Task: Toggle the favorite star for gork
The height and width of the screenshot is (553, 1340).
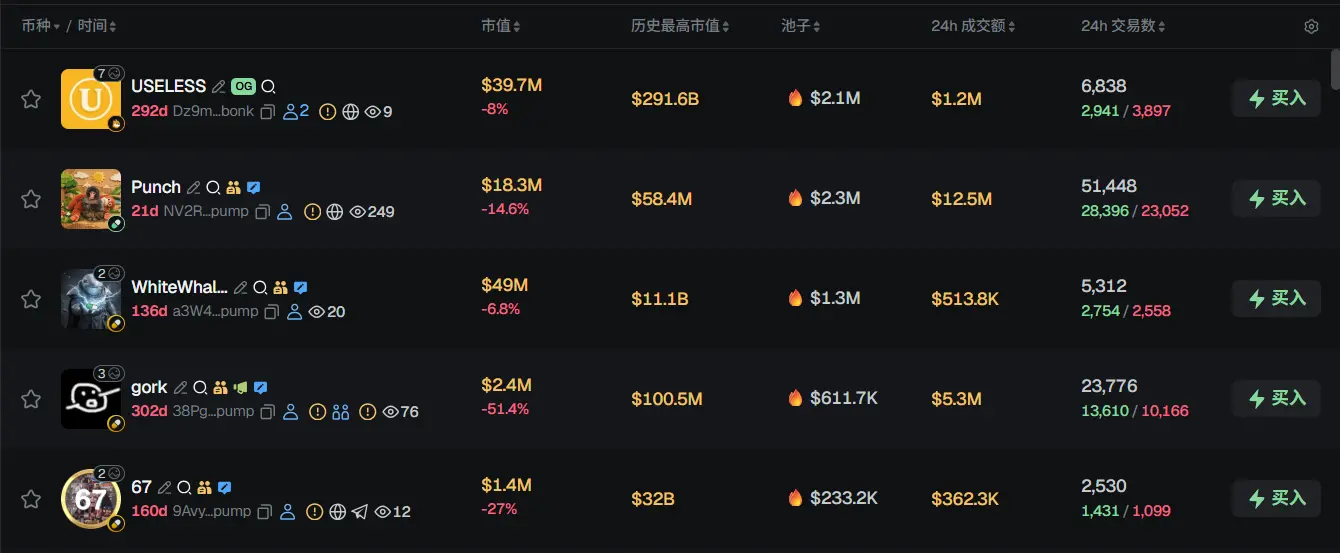Action: pyautogui.click(x=31, y=399)
